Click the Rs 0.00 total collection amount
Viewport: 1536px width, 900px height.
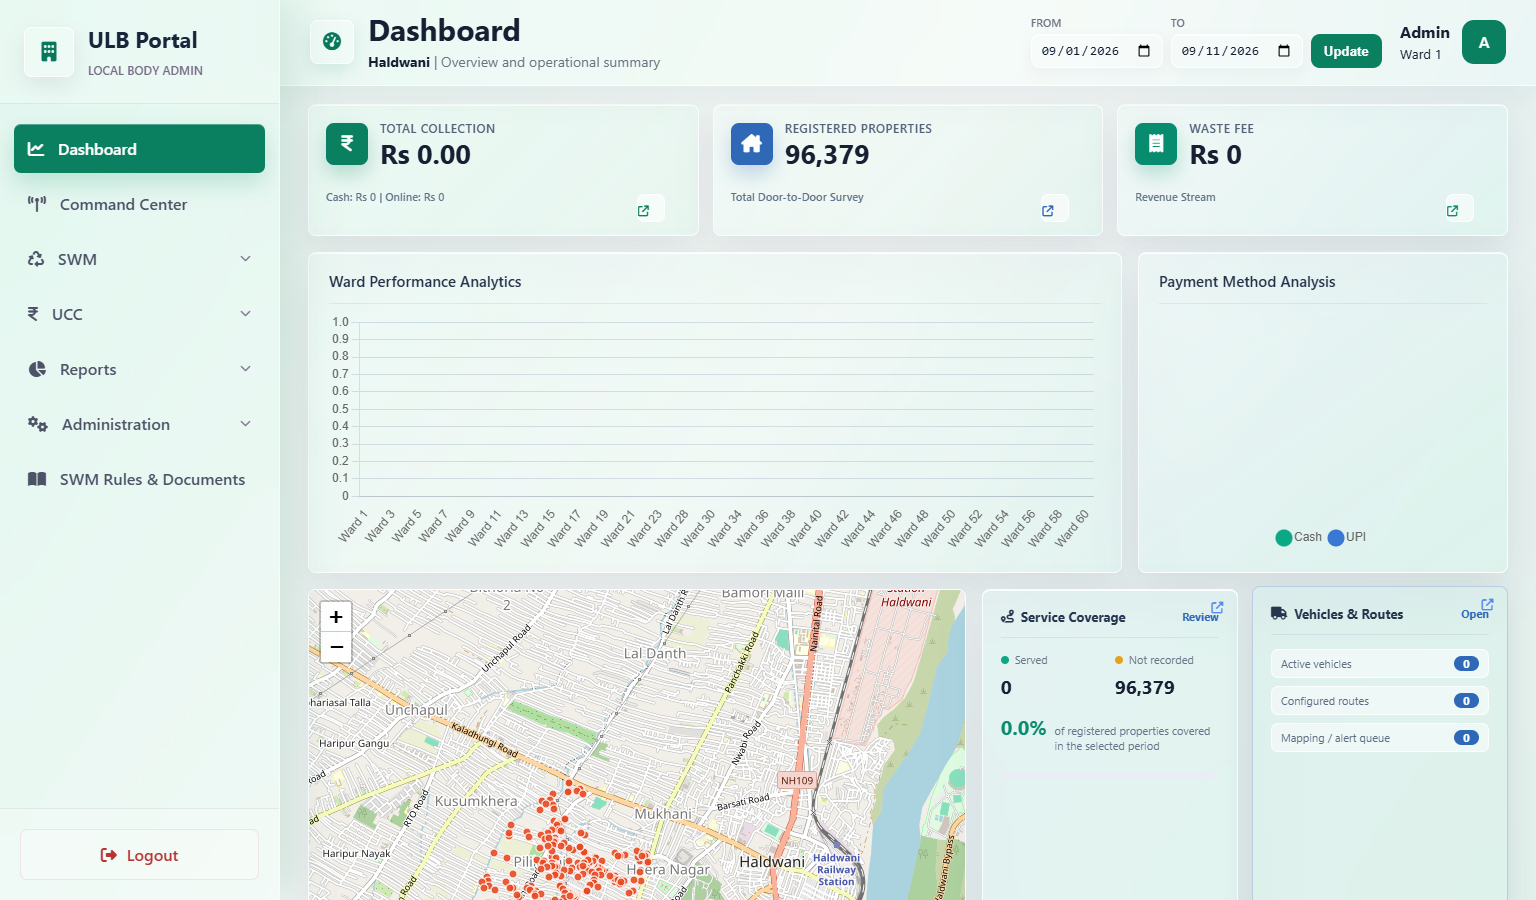[425, 155]
